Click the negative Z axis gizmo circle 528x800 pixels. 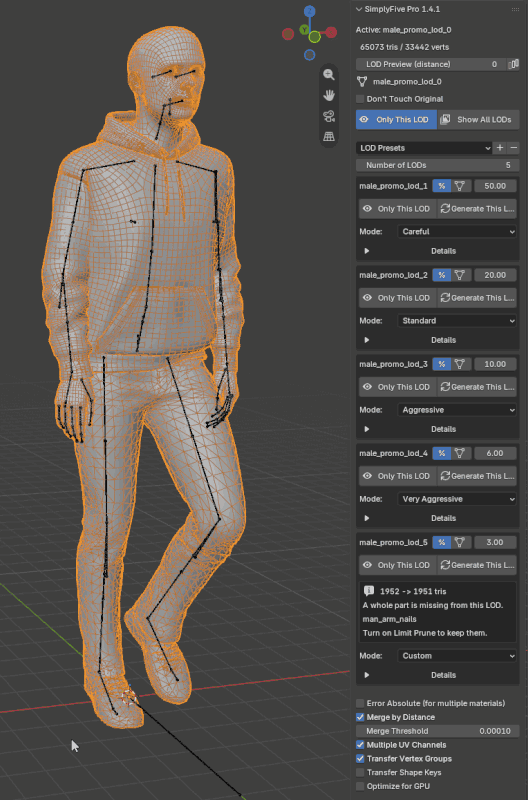pyautogui.click(x=310, y=55)
